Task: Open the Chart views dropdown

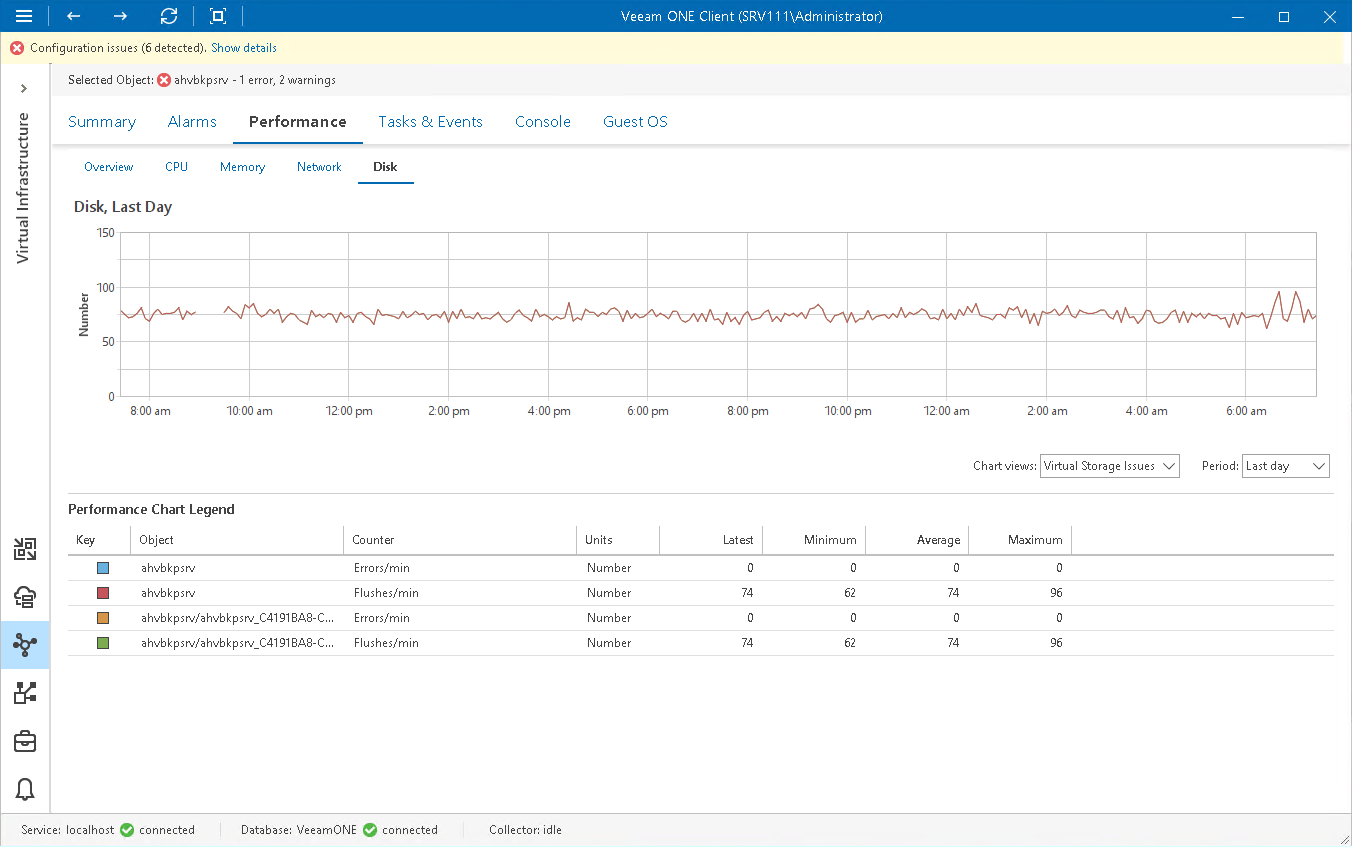Action: (1109, 465)
